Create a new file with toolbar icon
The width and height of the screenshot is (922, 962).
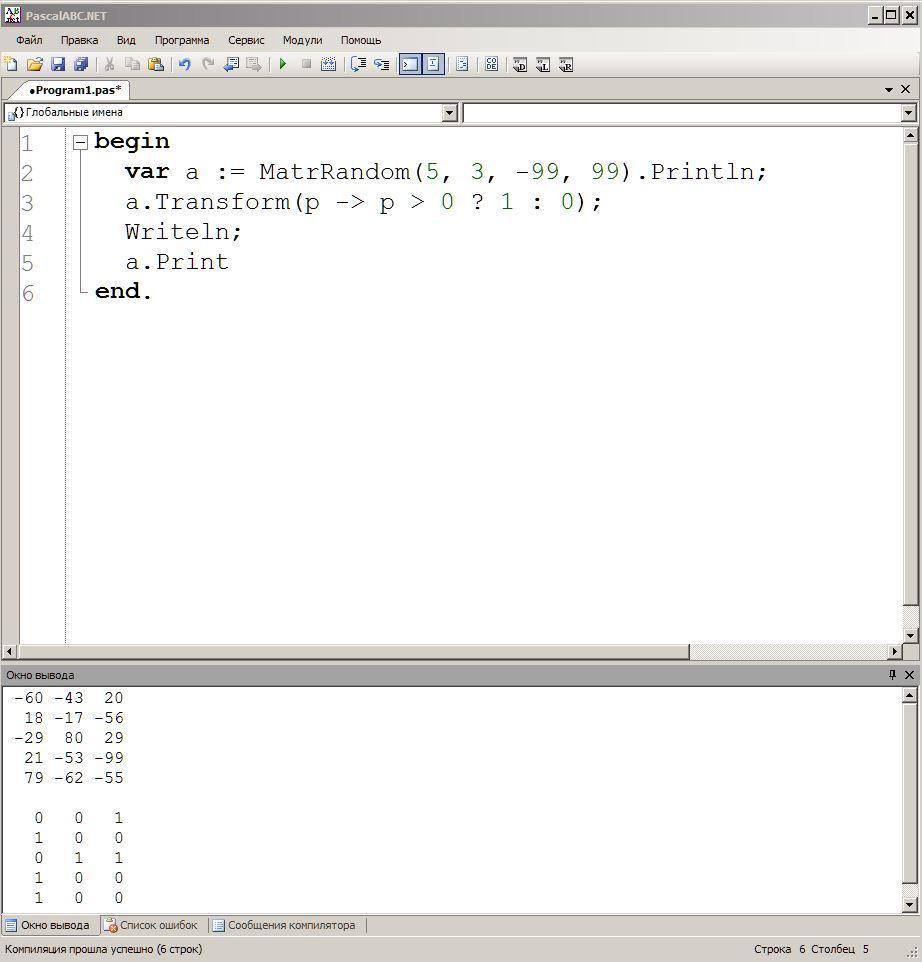tap(11, 64)
